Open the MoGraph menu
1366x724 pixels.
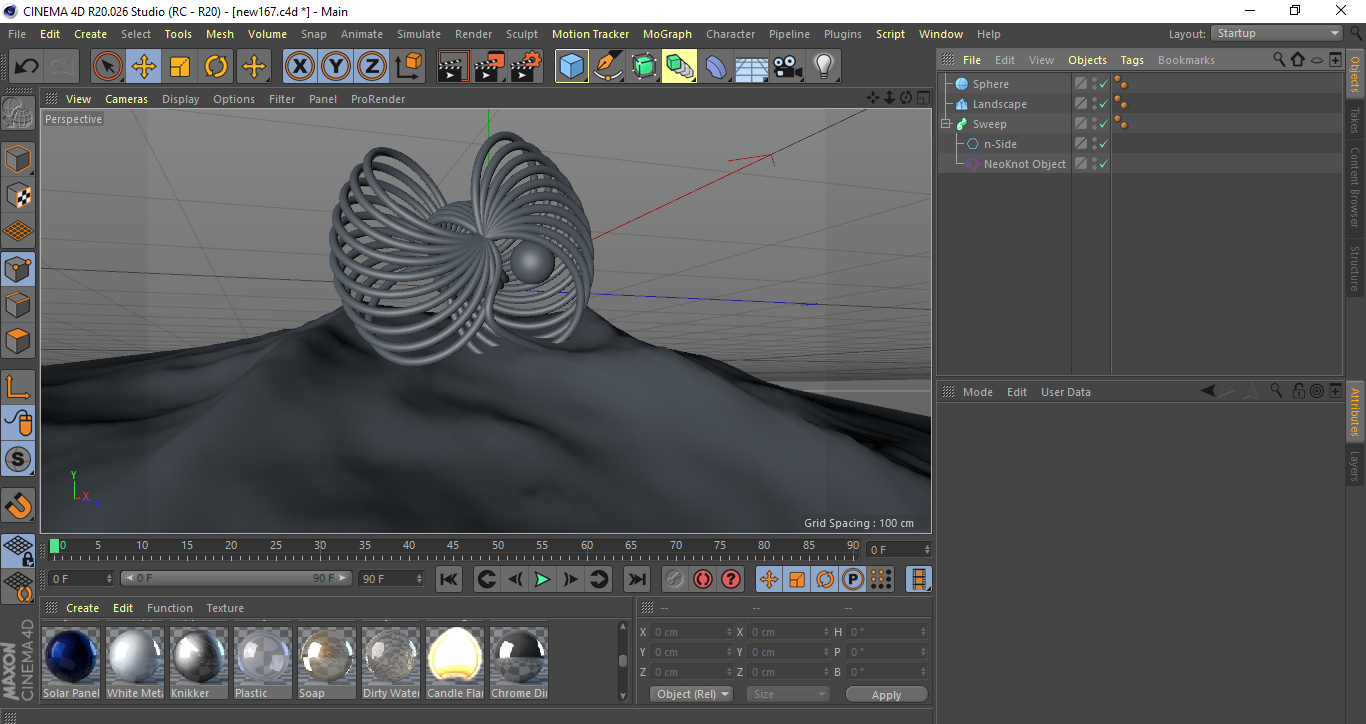click(x=667, y=34)
